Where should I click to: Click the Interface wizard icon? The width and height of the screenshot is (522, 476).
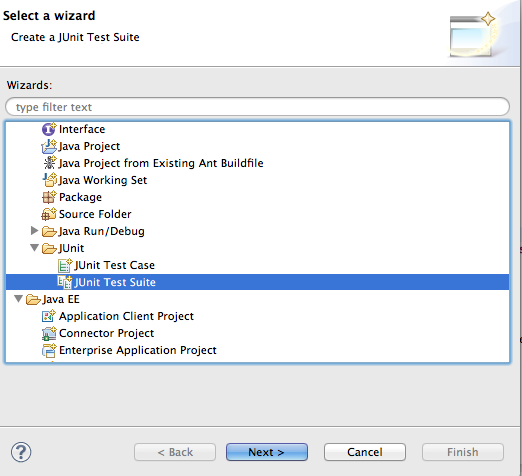click(49, 129)
